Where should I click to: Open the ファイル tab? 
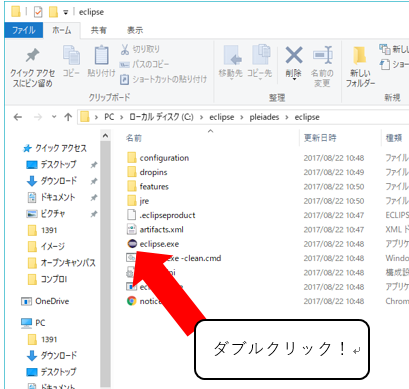(24, 30)
